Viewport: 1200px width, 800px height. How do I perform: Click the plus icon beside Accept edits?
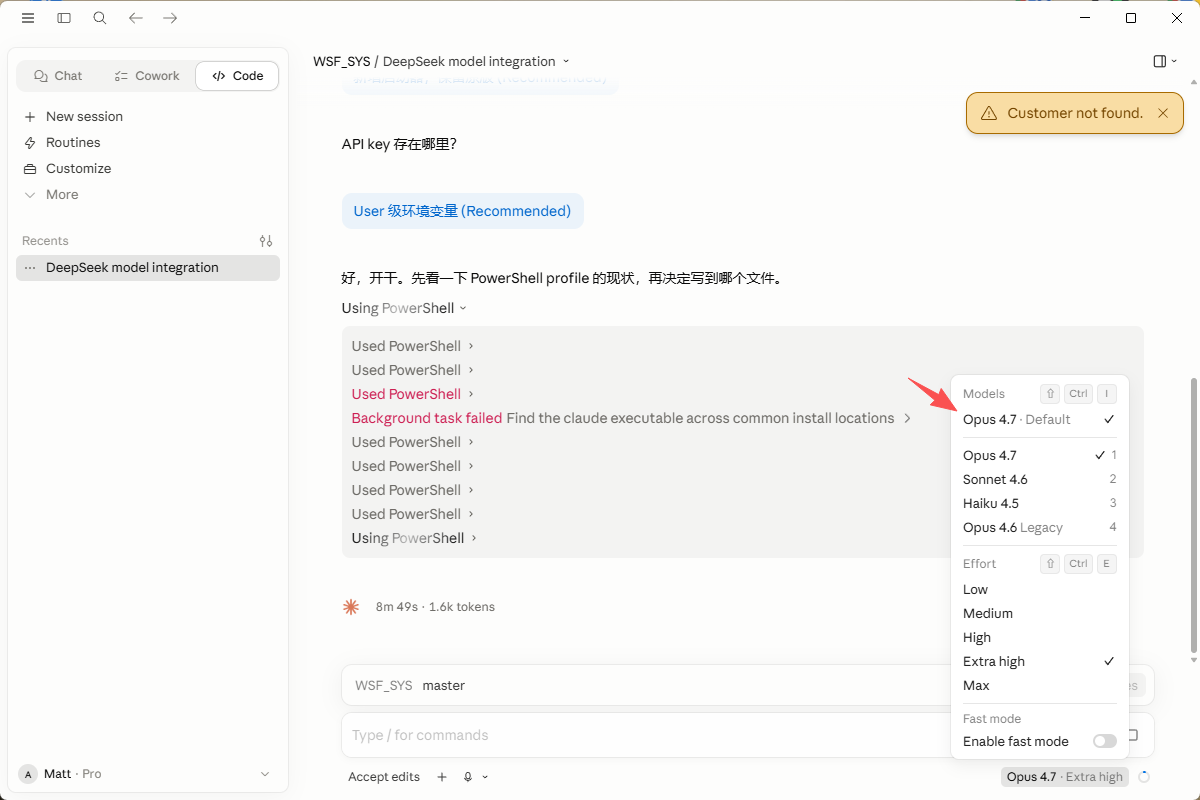point(442,777)
